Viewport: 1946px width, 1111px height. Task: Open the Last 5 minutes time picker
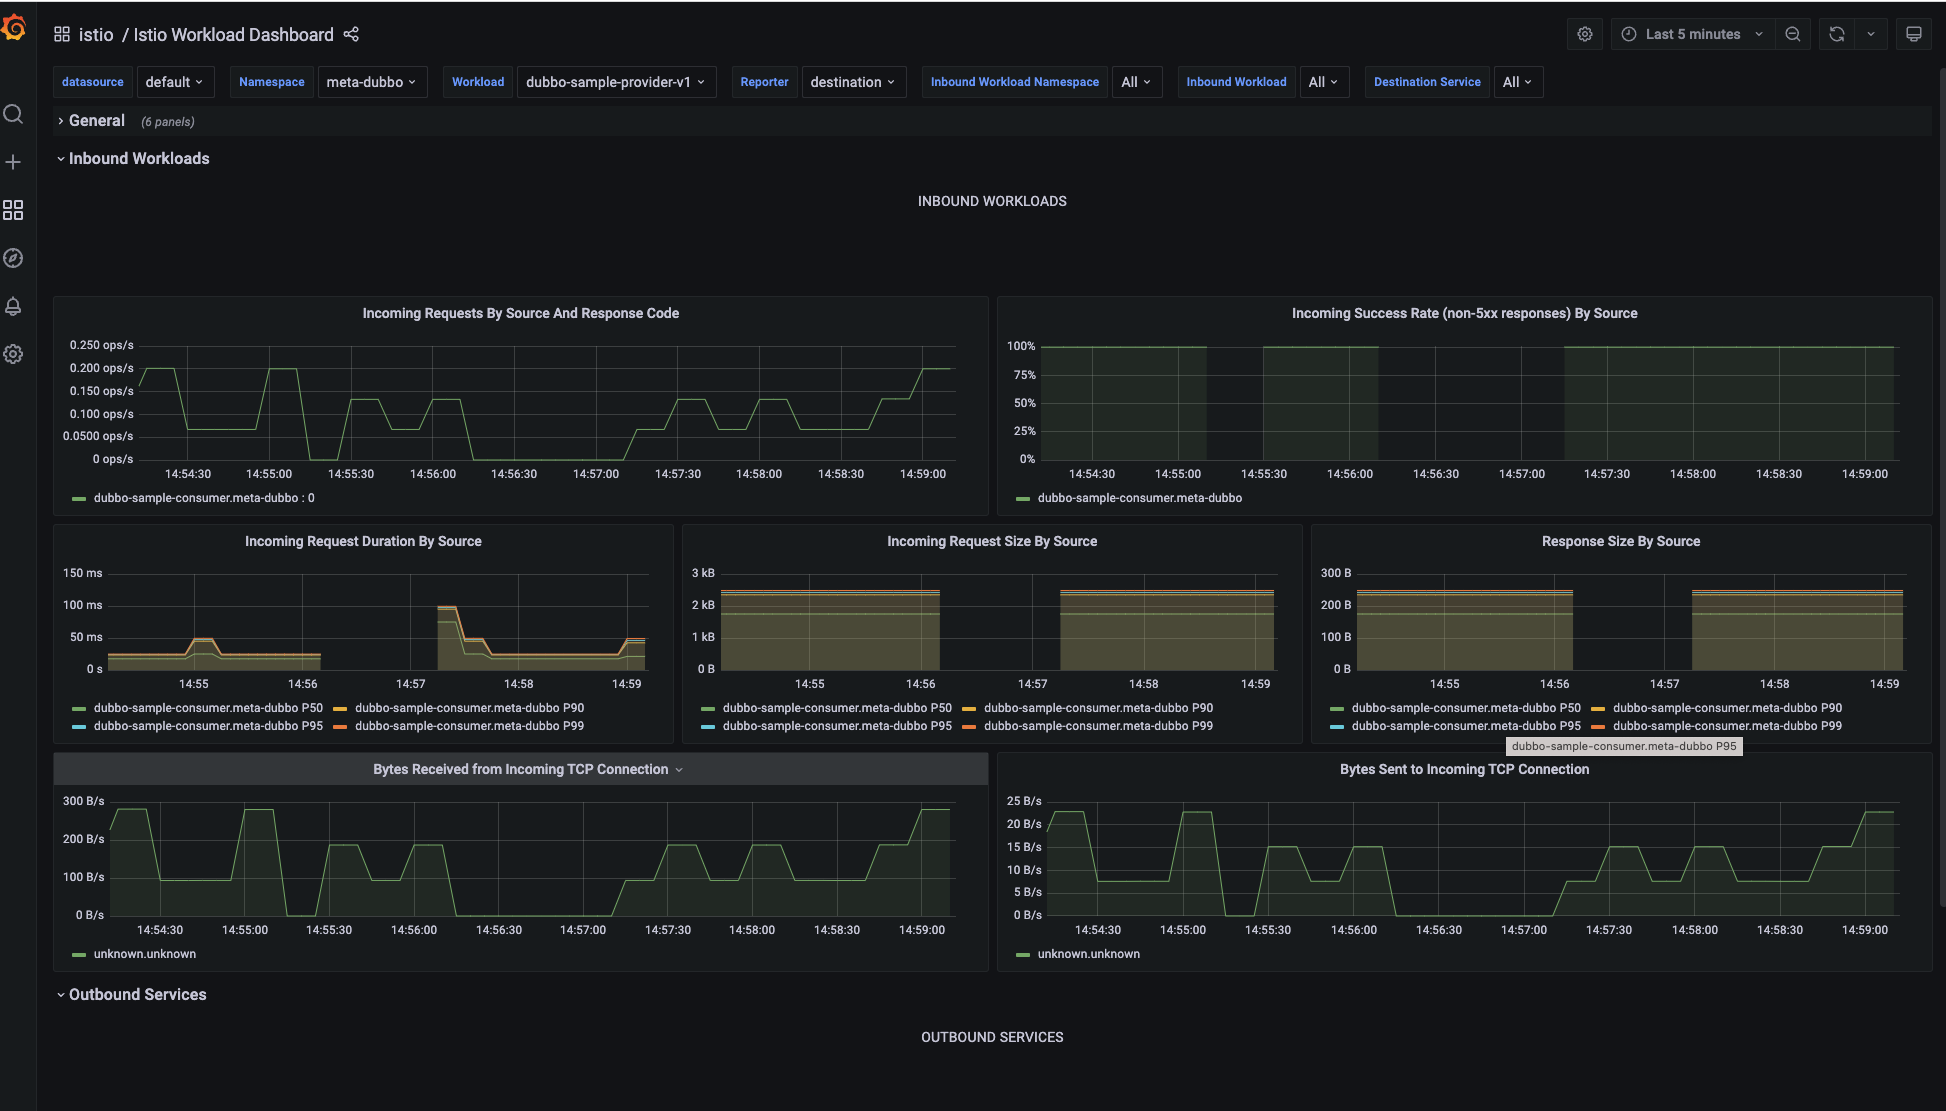pyautogui.click(x=1692, y=34)
